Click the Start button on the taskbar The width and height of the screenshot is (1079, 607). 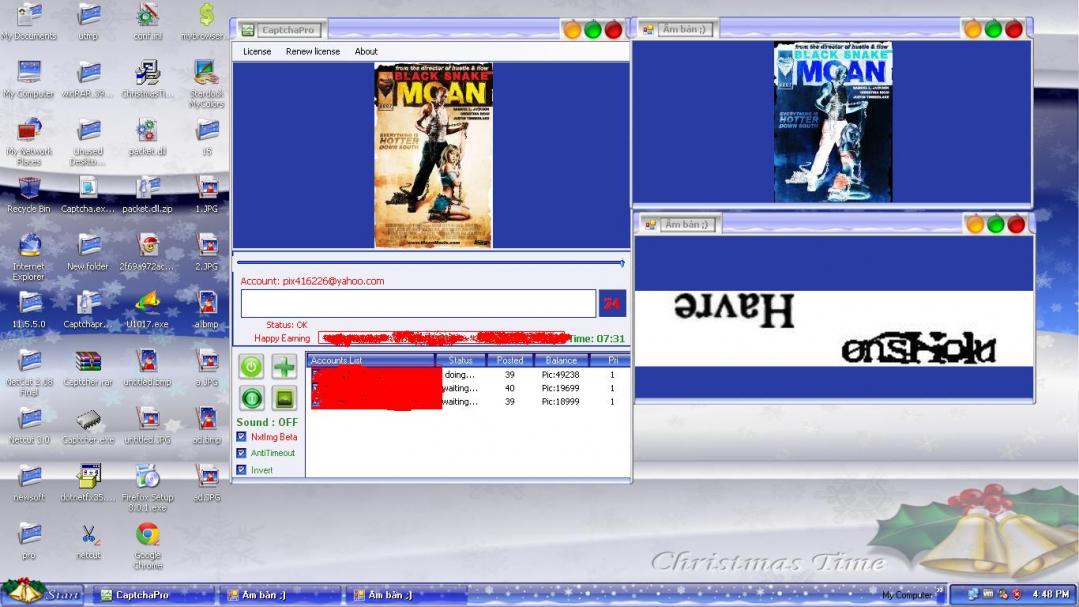[x=41, y=593]
